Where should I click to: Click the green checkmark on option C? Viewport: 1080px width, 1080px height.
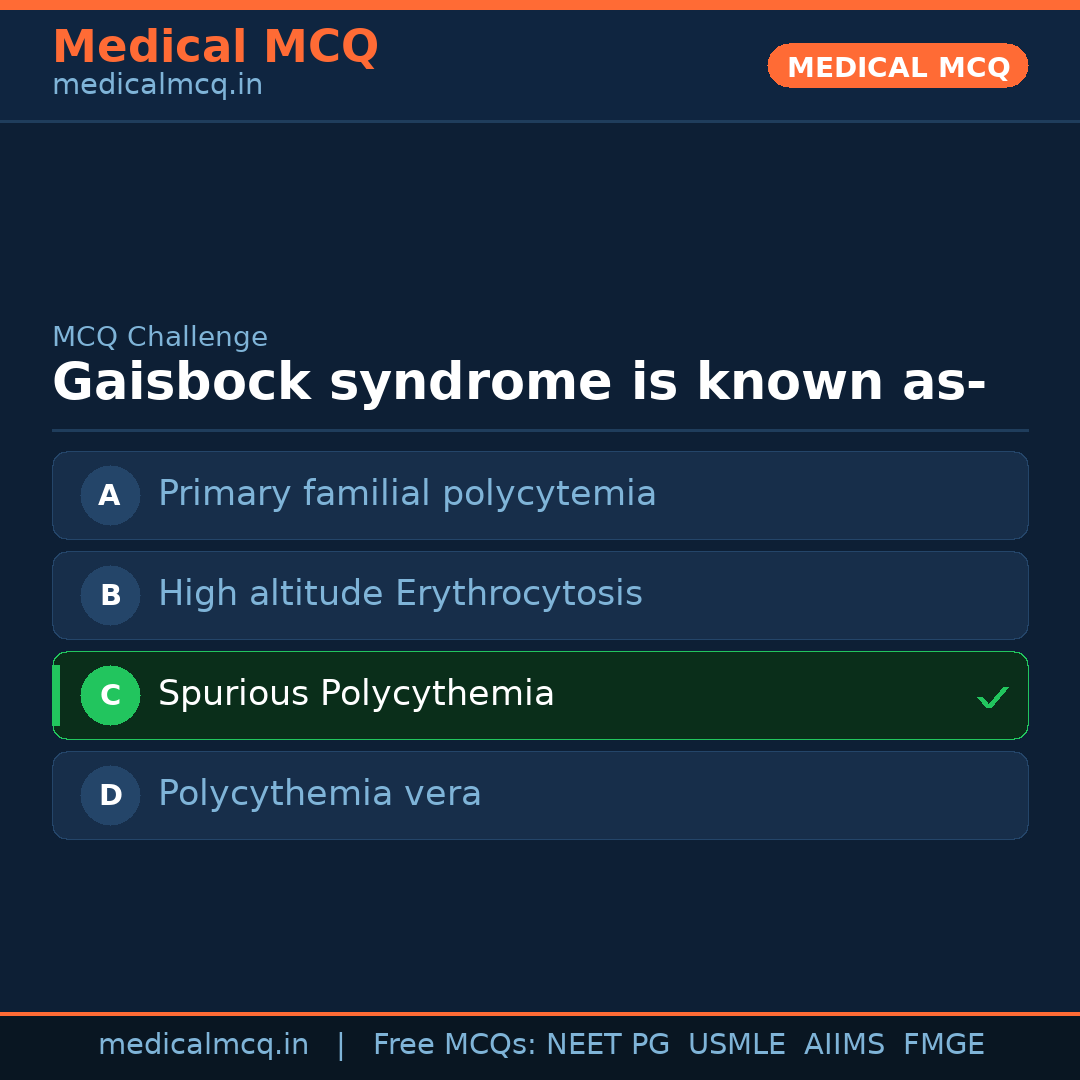tap(992, 697)
